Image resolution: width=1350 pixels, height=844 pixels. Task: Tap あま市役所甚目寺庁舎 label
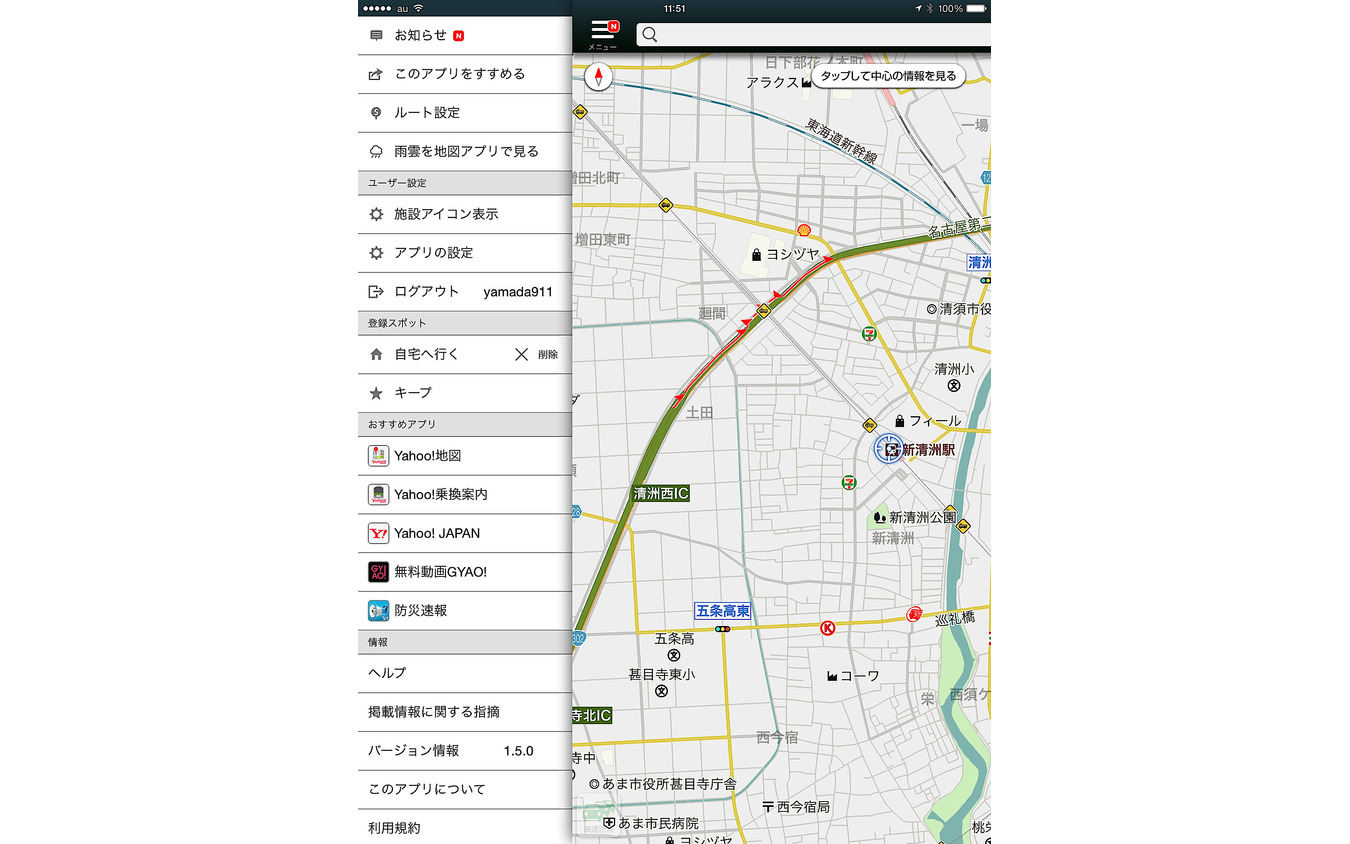(662, 784)
